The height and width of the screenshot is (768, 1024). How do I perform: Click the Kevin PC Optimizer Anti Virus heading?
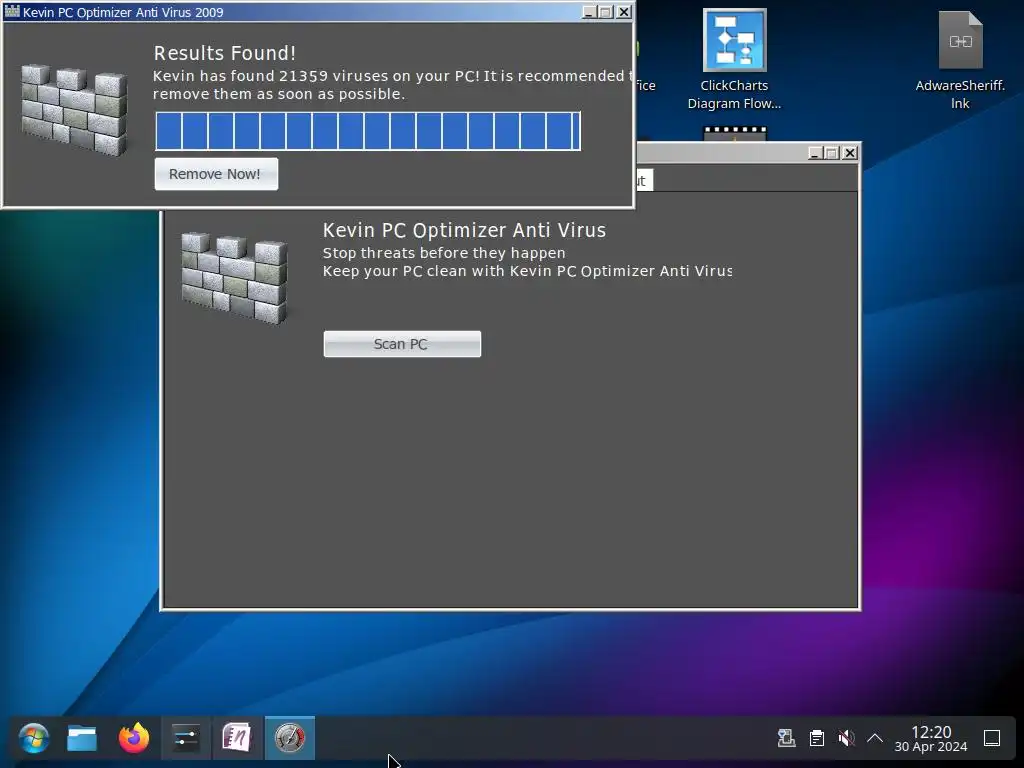(464, 230)
